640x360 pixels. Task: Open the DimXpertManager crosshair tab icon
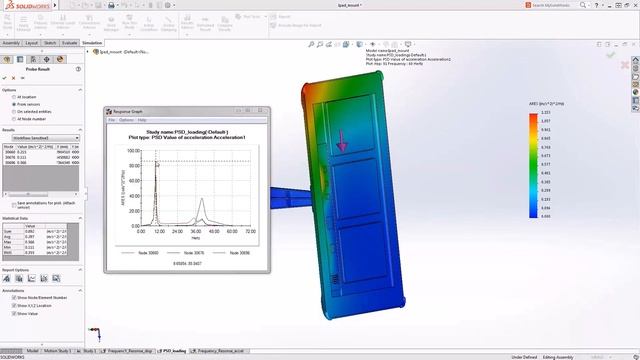tap(47, 59)
